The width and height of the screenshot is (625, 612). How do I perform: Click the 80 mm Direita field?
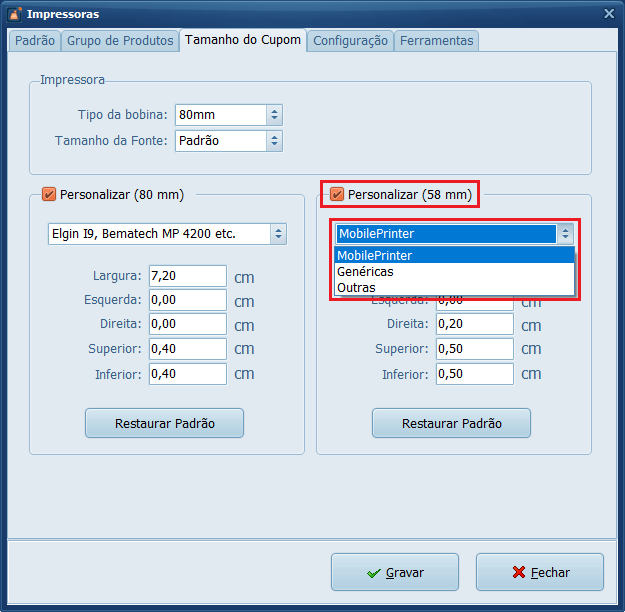188,324
